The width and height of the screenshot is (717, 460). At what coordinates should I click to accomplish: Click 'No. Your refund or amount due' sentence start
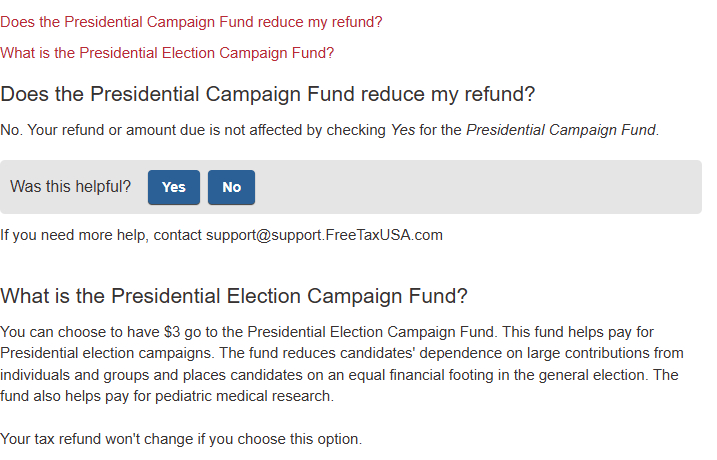pyautogui.click(x=100, y=130)
